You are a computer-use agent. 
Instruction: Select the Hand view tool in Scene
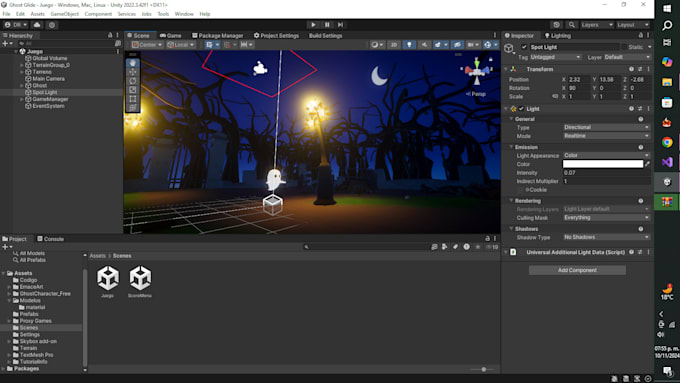pos(133,63)
